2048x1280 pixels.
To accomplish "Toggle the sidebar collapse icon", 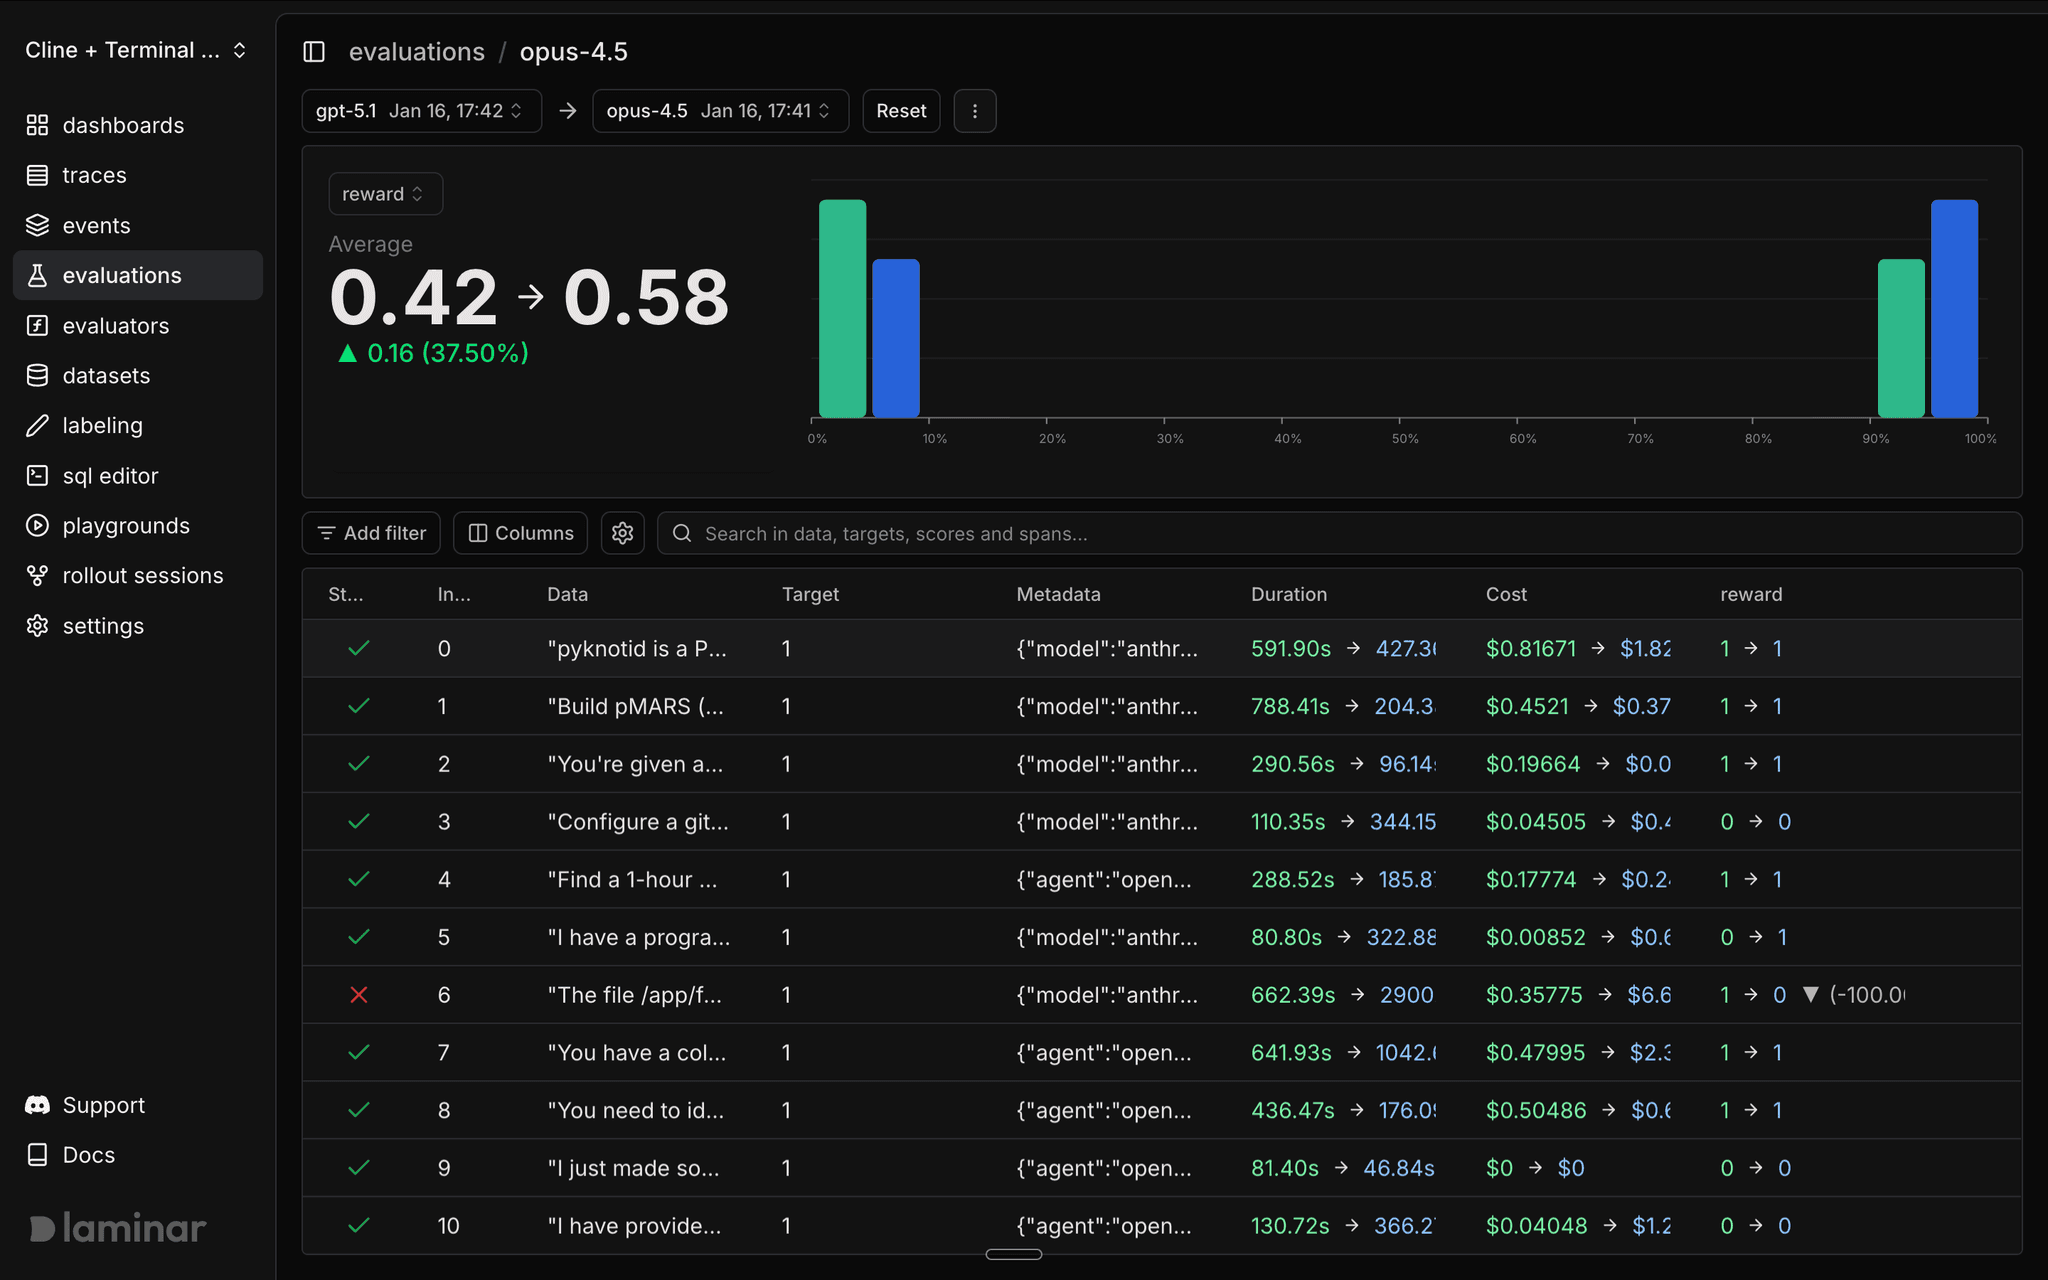I will coord(314,52).
